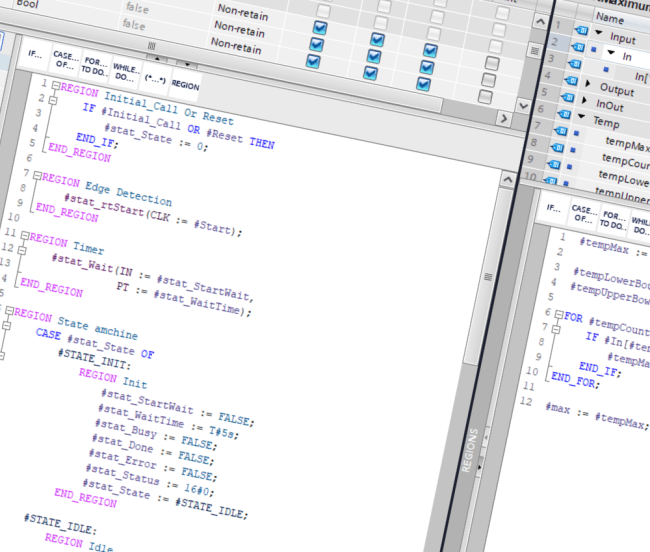The width and height of the screenshot is (650, 552).
Task: Click the tag icon in the tempMax row
Action: click(560, 131)
